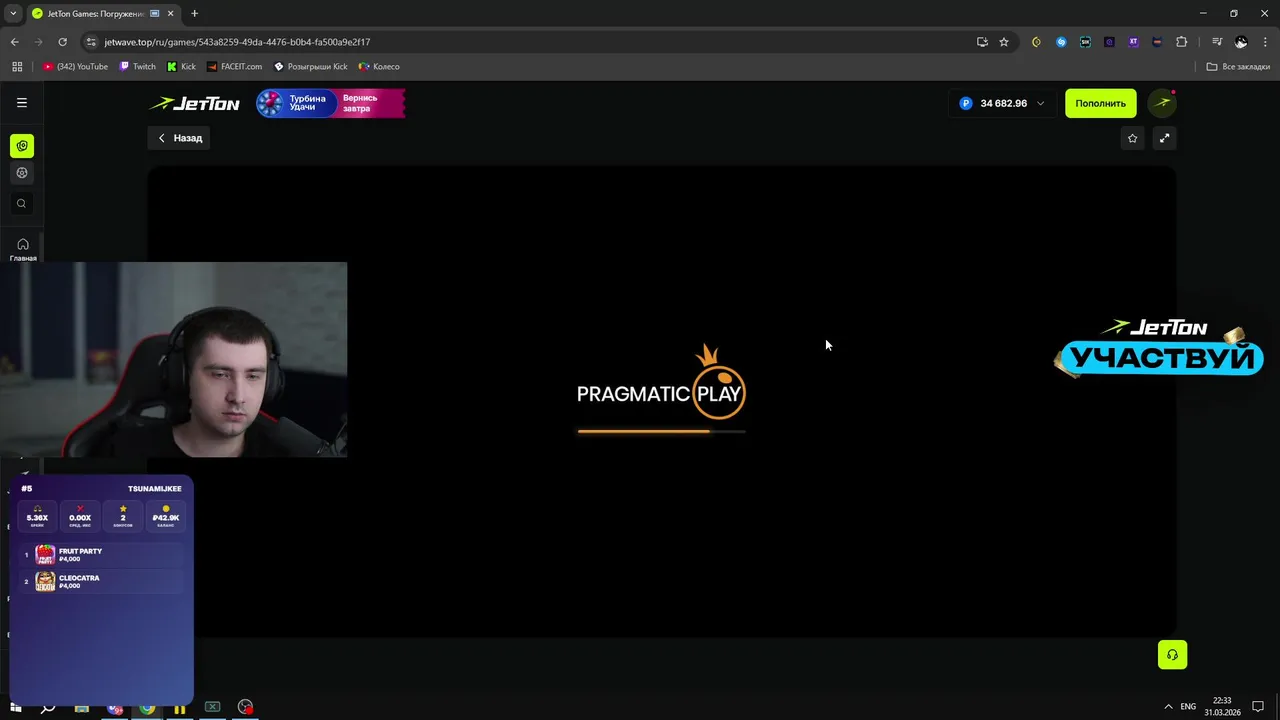Select the Cleocatra row in overlay

click(102, 582)
